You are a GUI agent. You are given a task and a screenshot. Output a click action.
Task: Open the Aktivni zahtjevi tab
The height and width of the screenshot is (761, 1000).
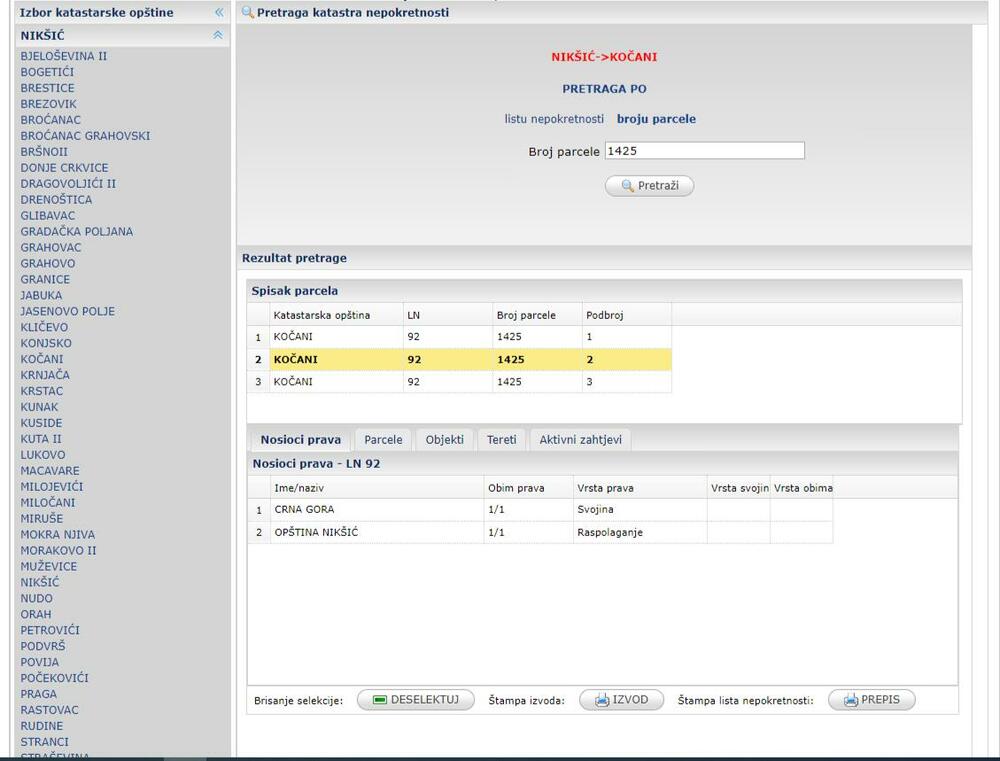[x=580, y=440]
